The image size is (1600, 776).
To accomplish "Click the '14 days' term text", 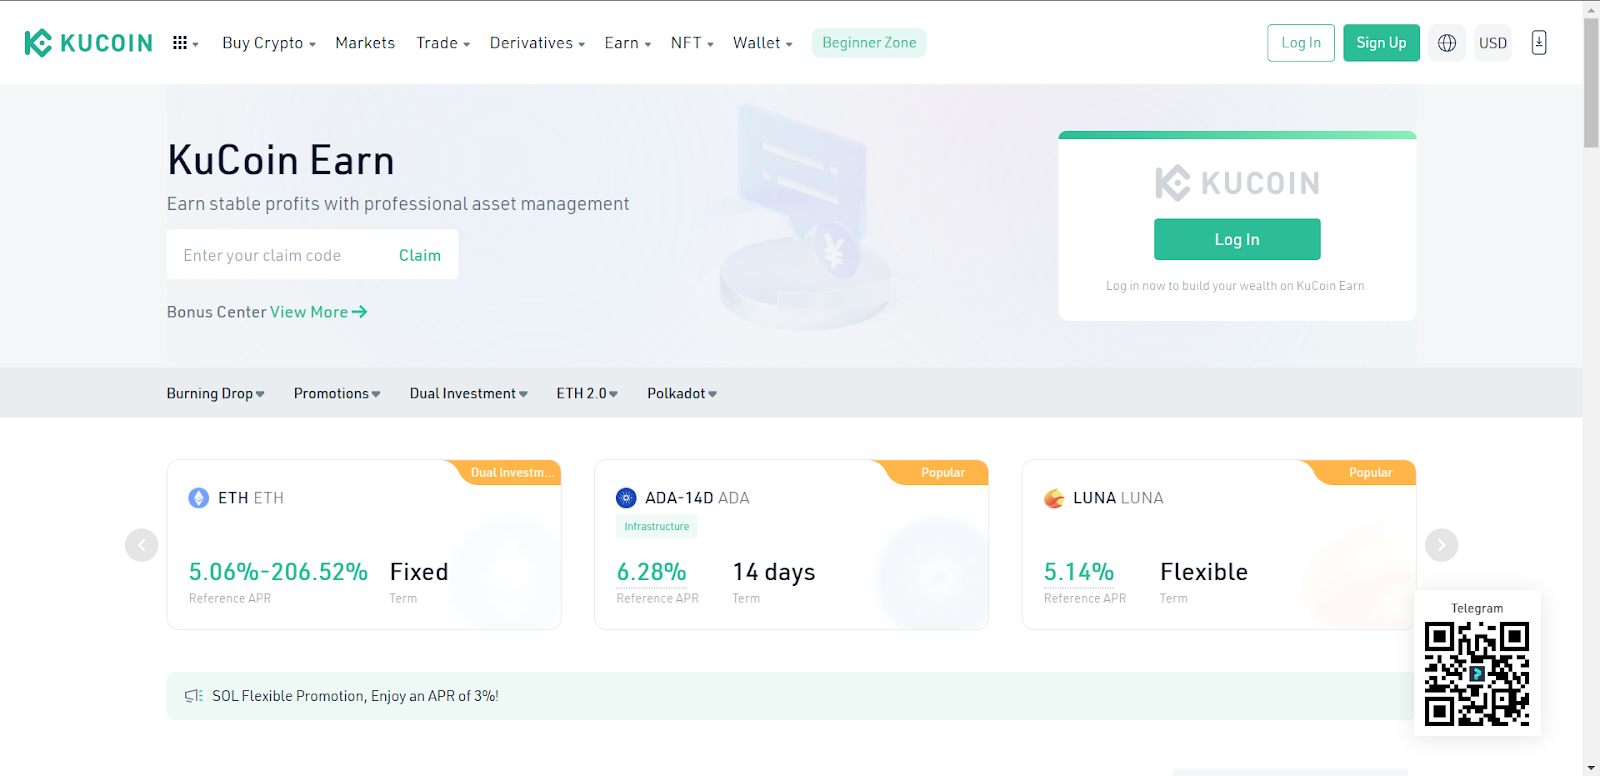I will coord(774,572).
